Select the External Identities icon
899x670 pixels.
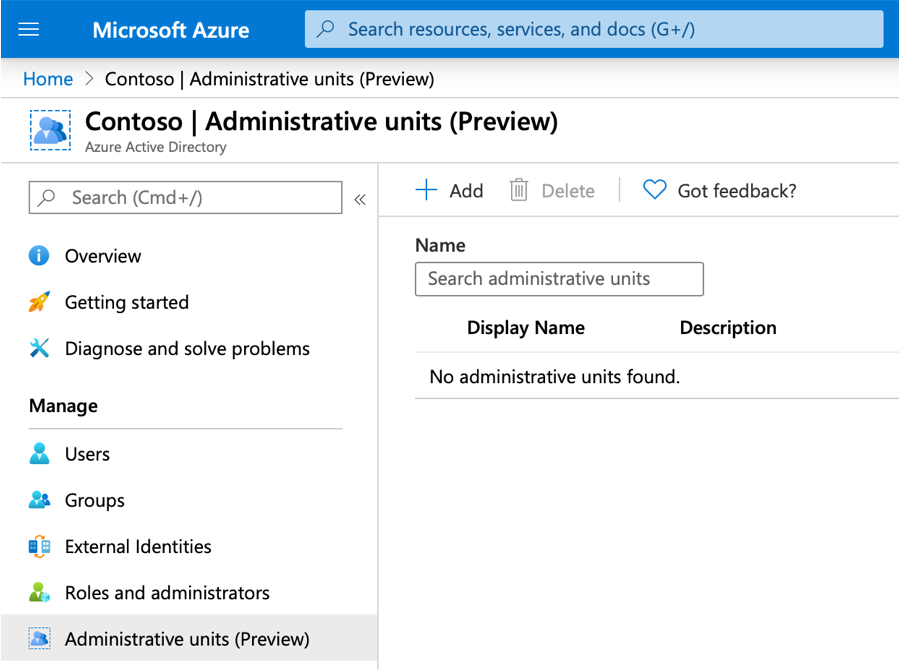tap(38, 546)
